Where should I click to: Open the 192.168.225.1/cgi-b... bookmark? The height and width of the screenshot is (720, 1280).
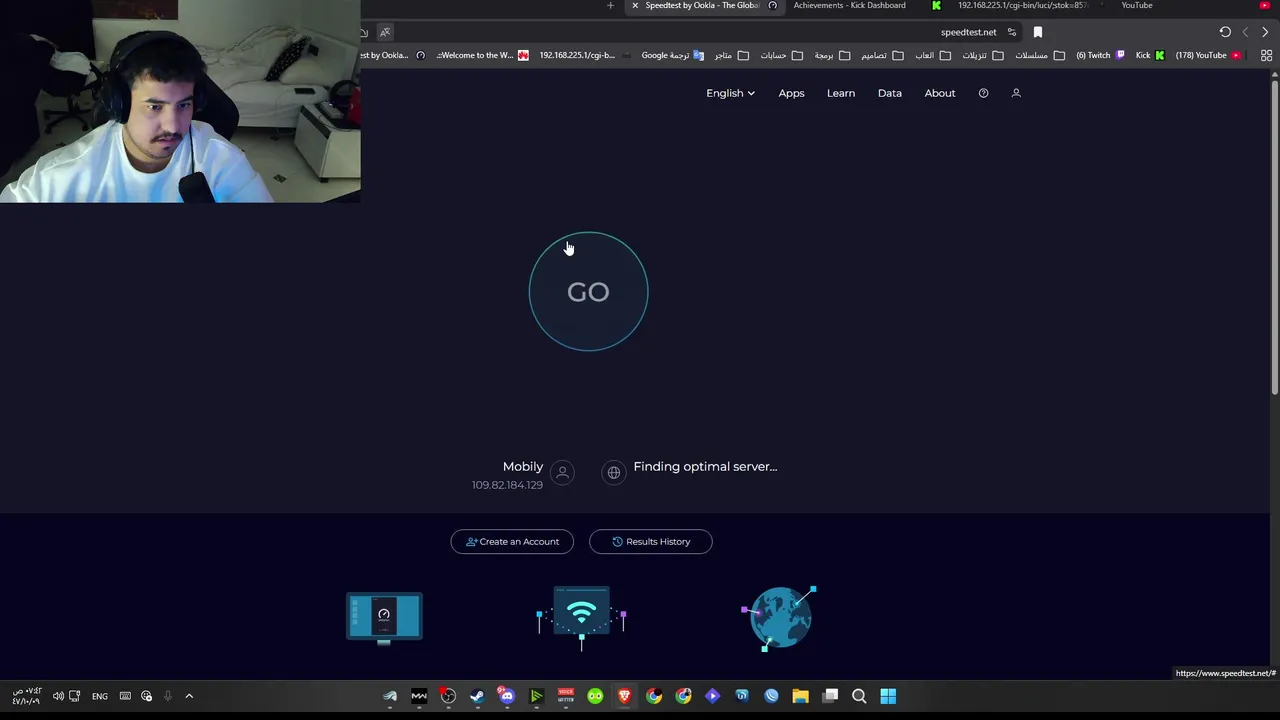coord(585,55)
